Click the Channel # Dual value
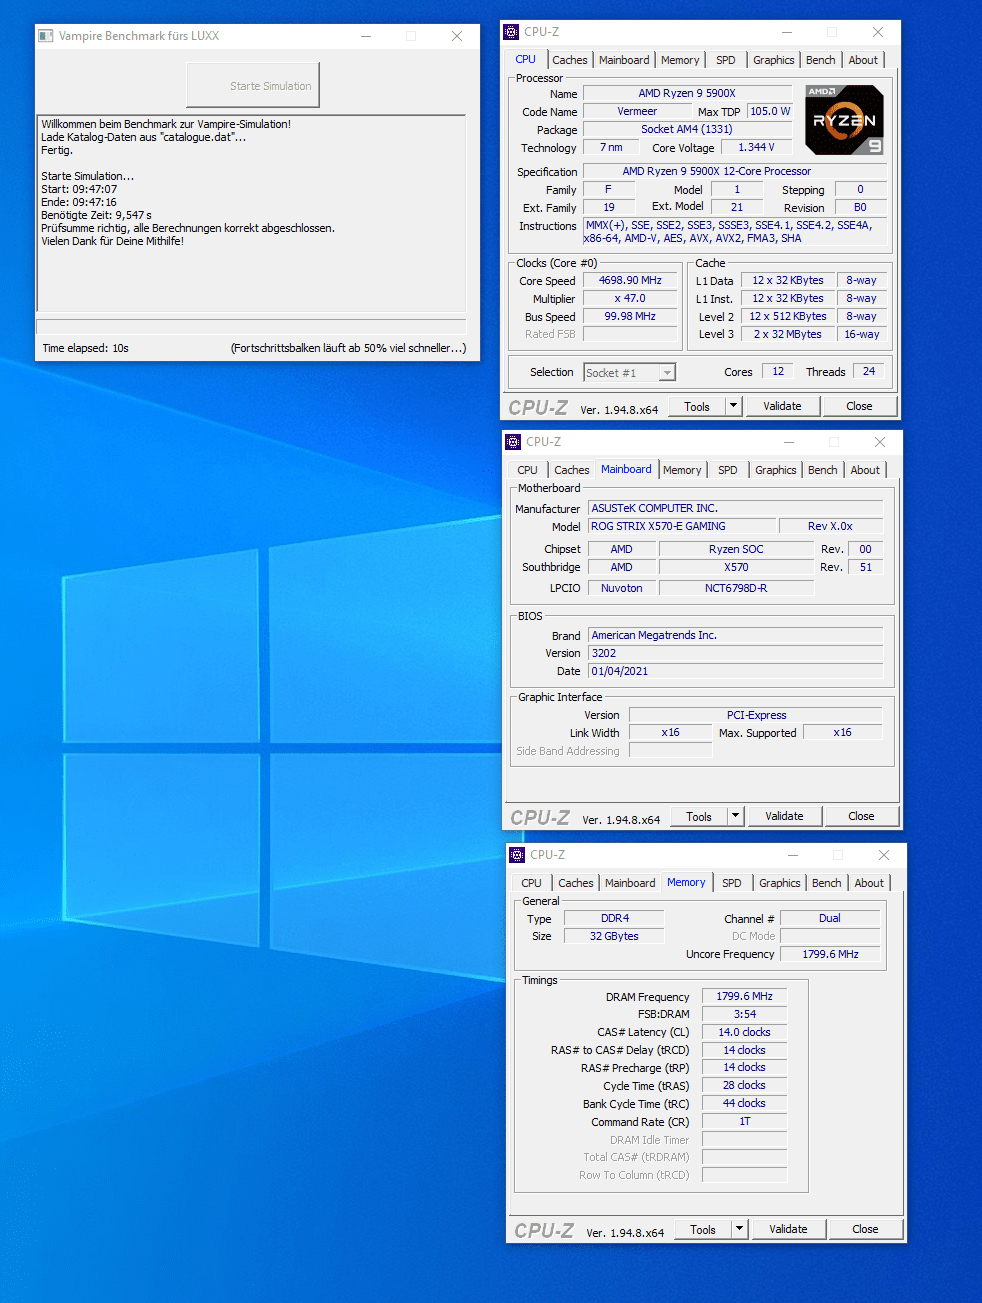 click(830, 918)
